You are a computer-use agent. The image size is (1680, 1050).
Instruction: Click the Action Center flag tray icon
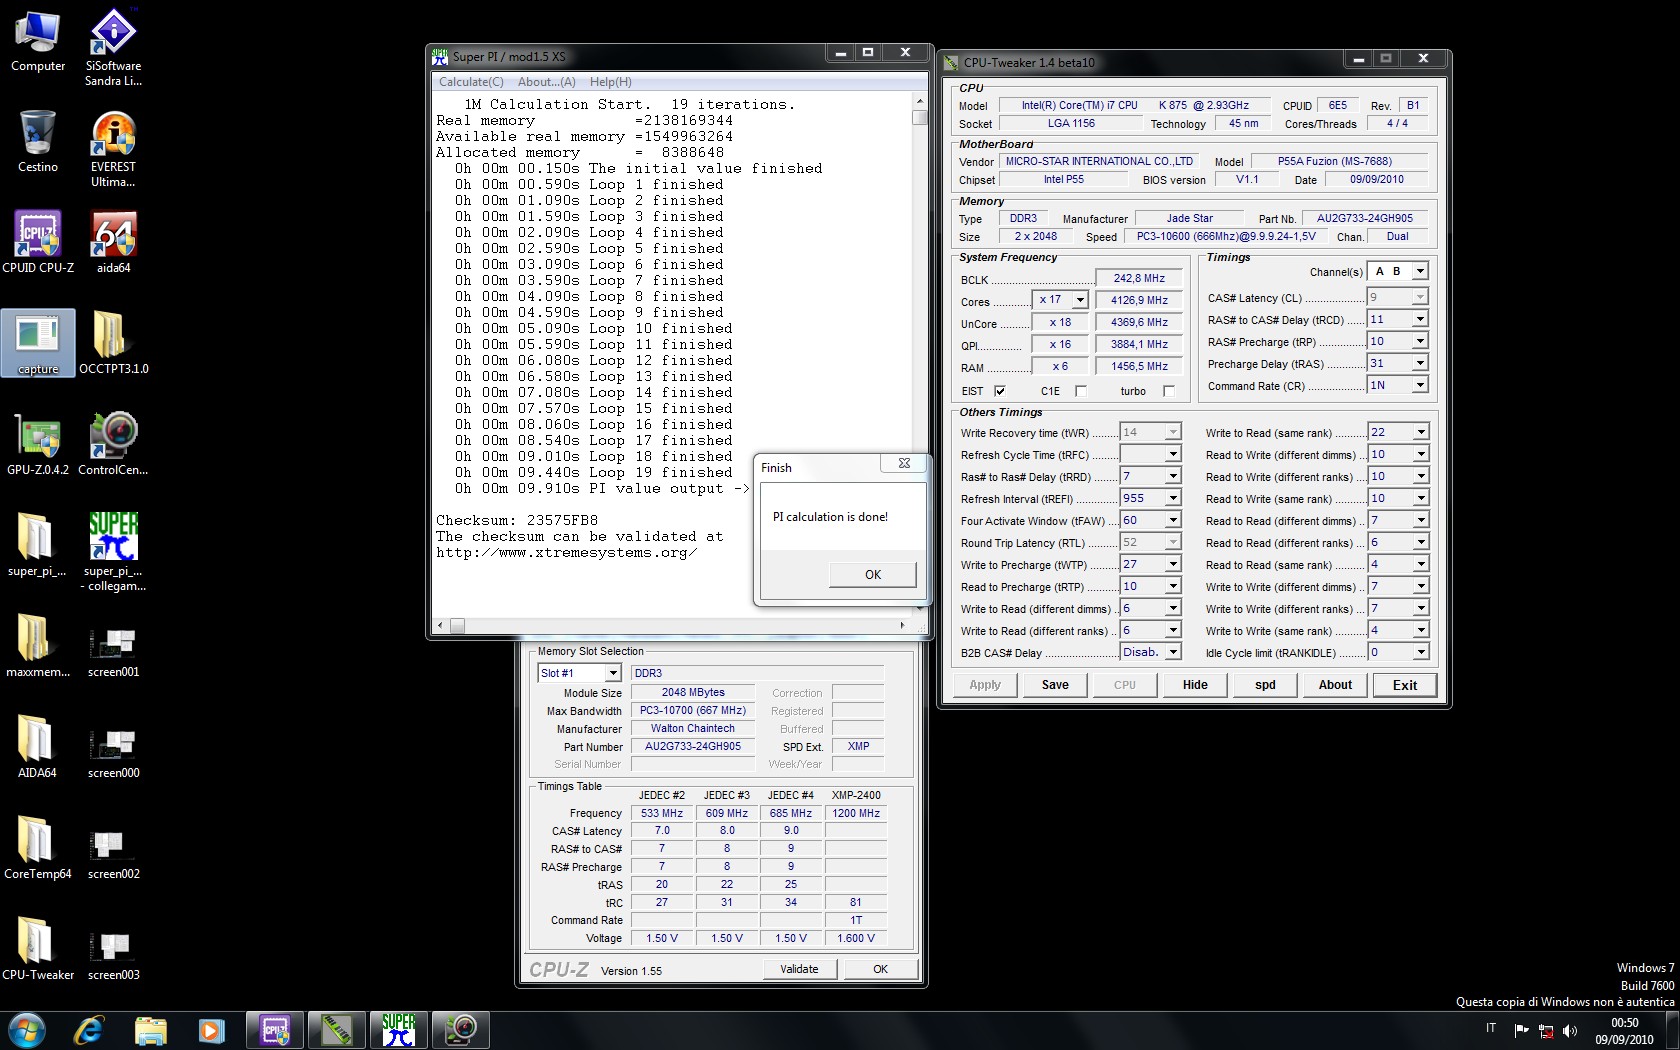tap(1522, 1031)
